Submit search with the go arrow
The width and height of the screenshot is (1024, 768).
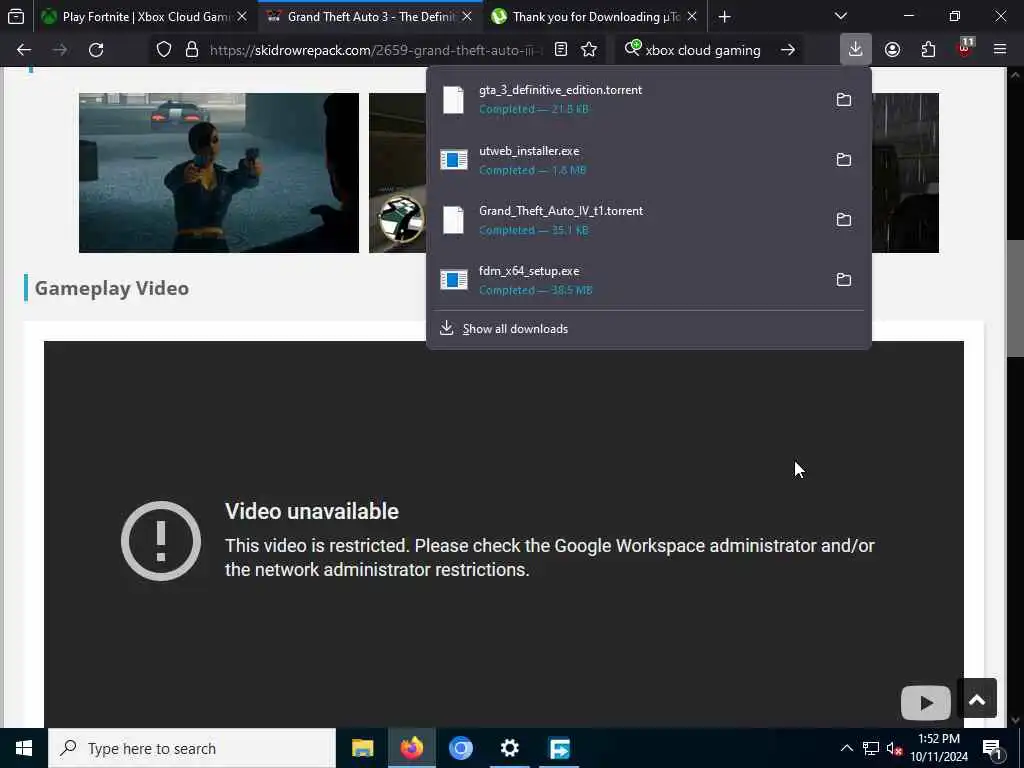click(x=788, y=50)
